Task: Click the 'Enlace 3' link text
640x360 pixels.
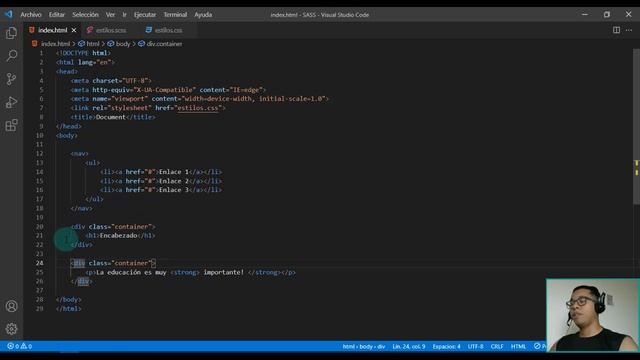Action: point(174,190)
